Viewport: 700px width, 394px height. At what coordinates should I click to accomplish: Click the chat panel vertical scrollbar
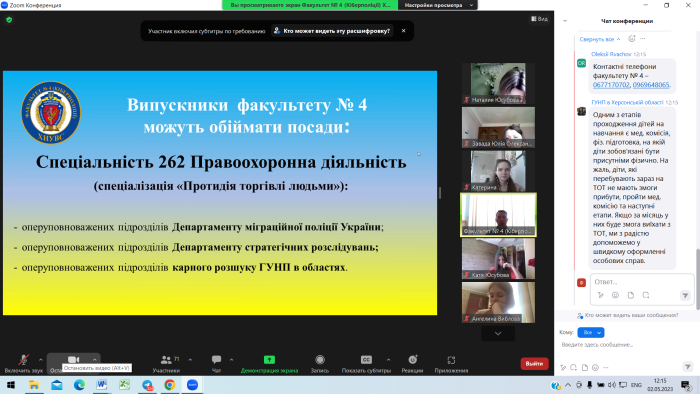pos(697,279)
